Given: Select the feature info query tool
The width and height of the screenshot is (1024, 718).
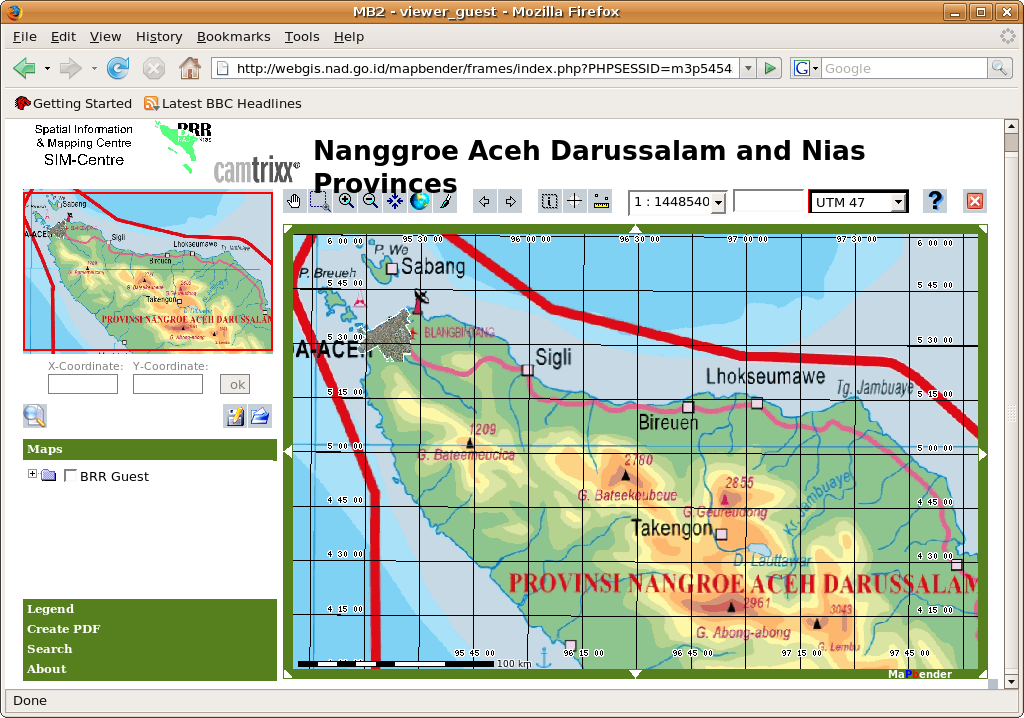Looking at the screenshot, I should [549, 201].
